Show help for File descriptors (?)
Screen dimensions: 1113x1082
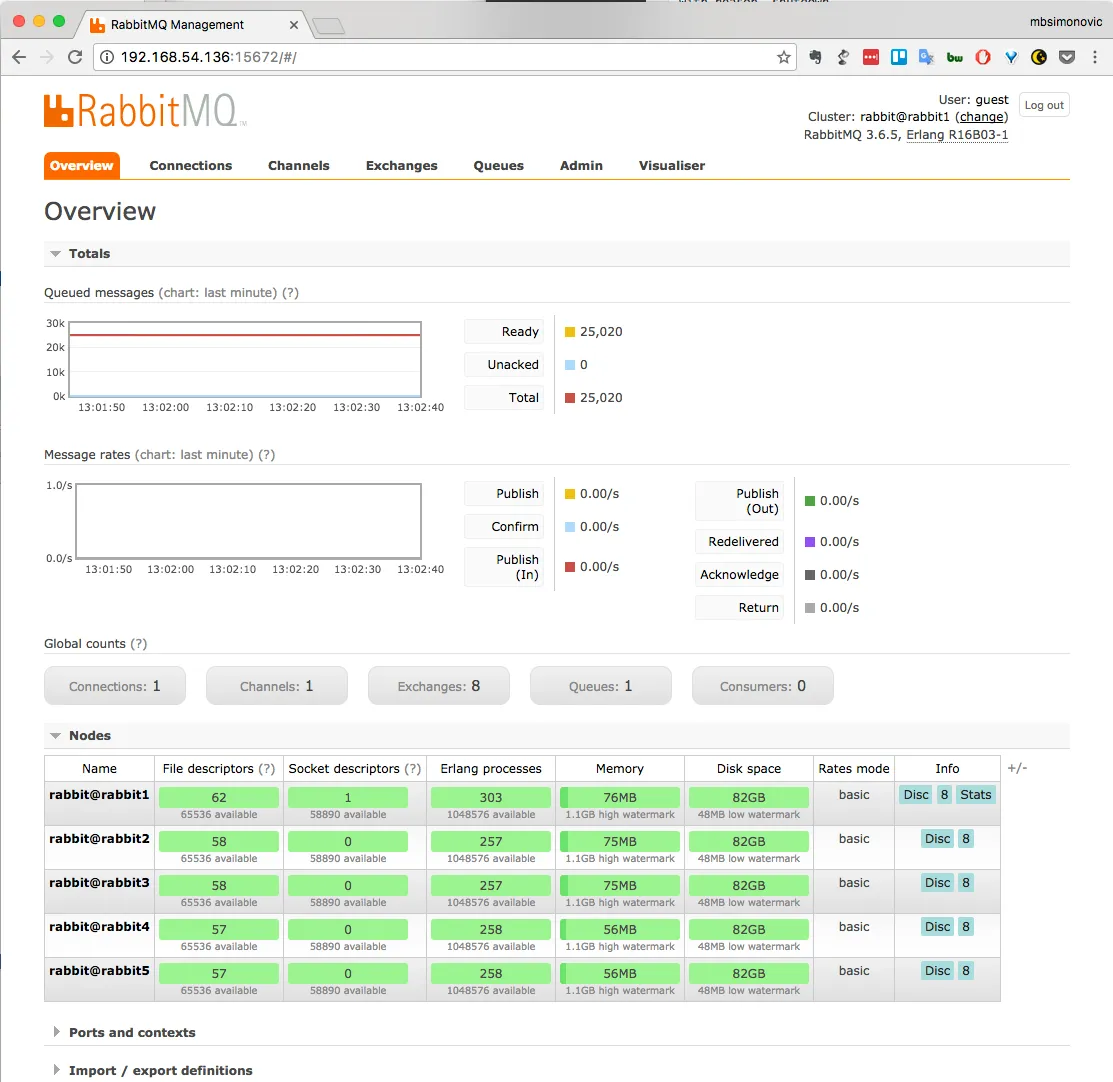pos(266,769)
